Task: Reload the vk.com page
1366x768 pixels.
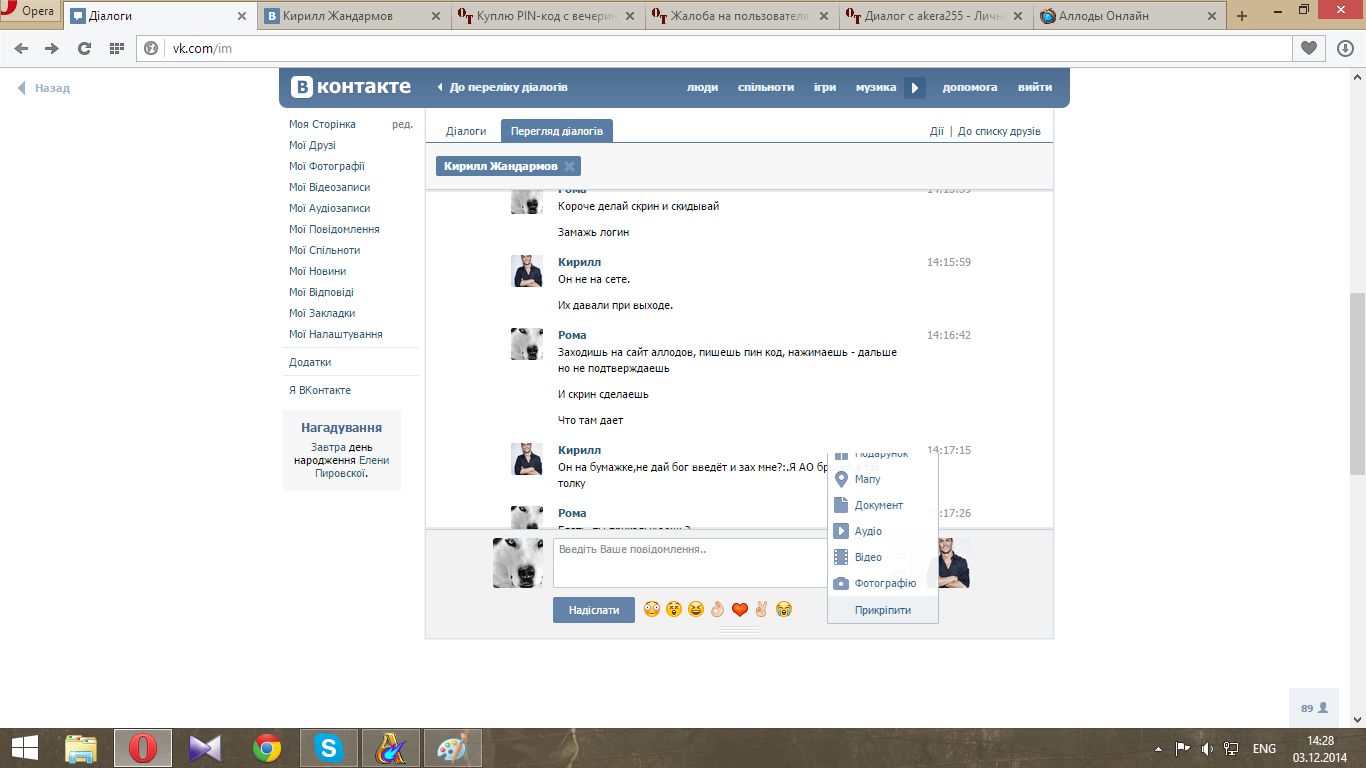Action: pos(84,48)
